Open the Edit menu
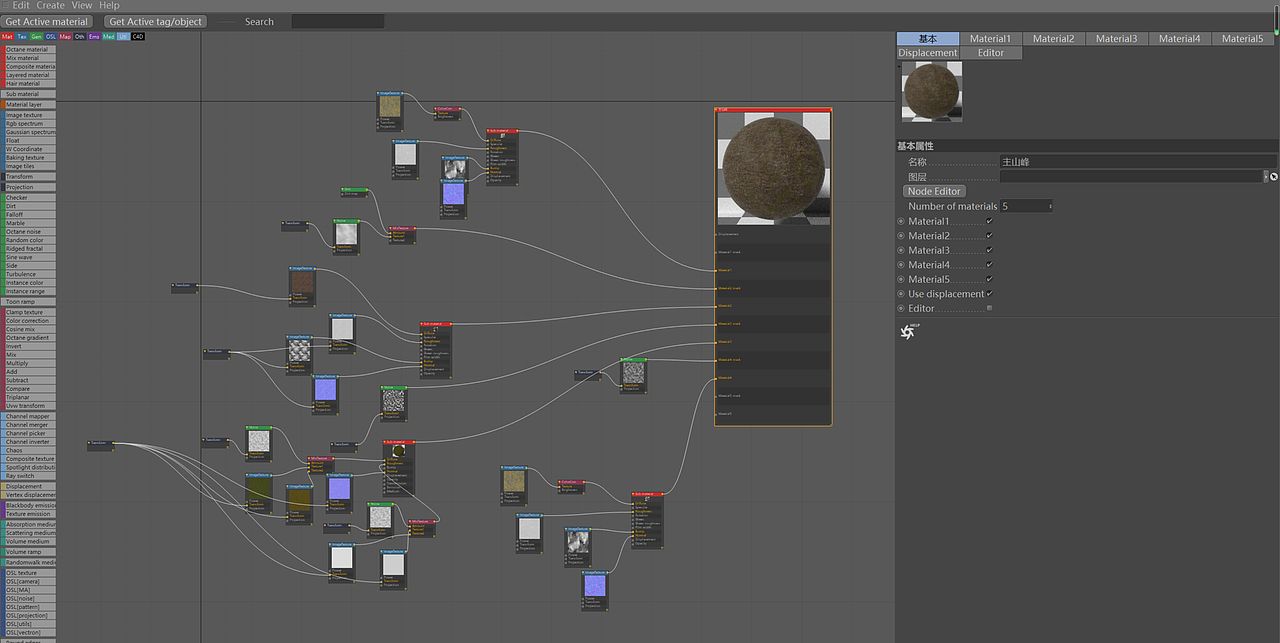1280x643 pixels. click(21, 5)
